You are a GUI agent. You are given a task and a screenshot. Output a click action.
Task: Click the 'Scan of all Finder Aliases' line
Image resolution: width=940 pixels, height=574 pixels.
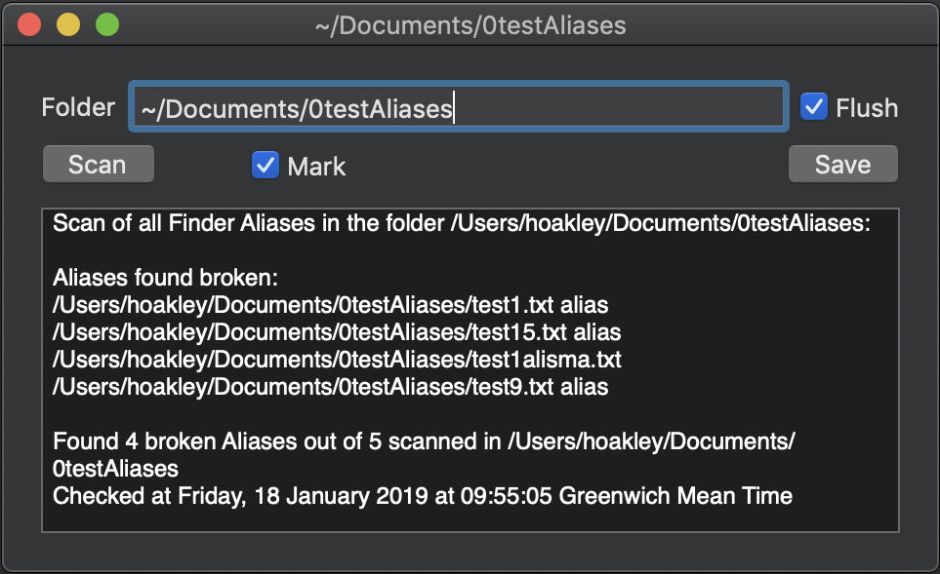pos(461,223)
